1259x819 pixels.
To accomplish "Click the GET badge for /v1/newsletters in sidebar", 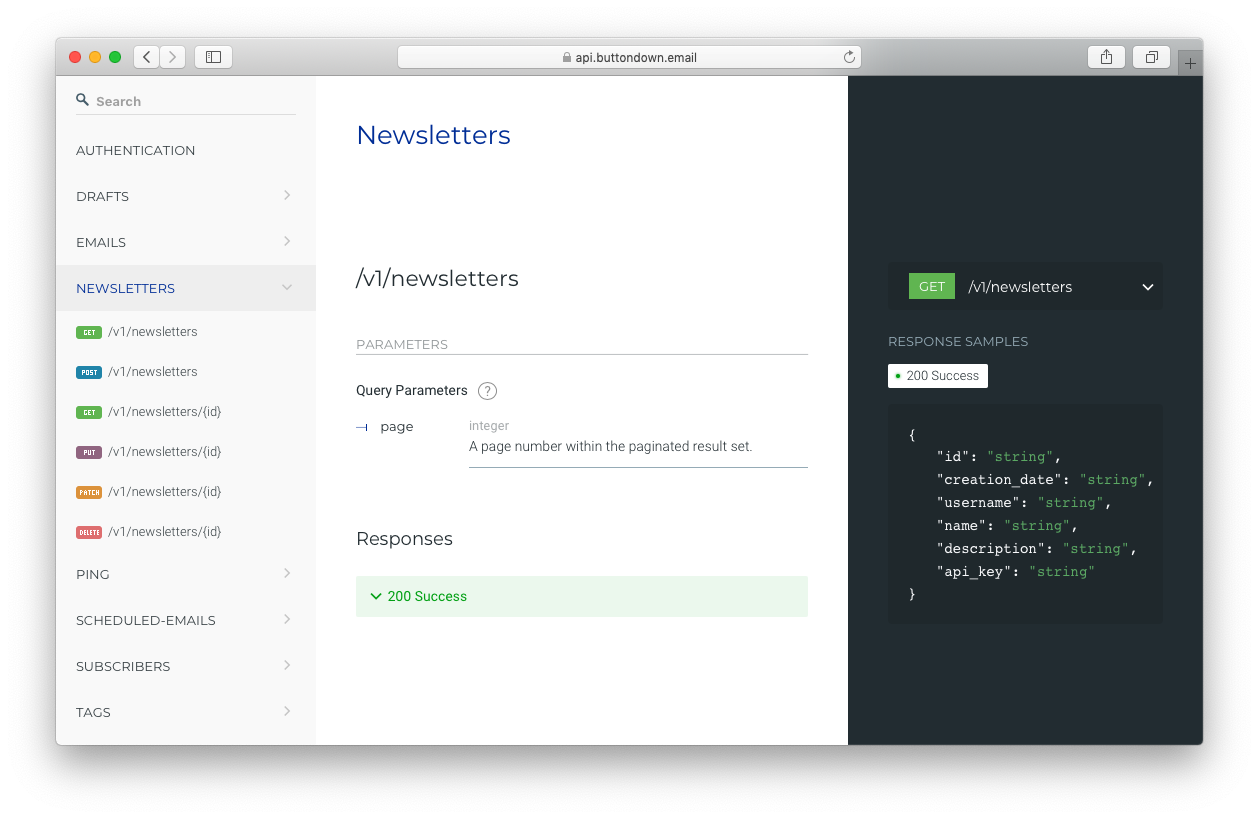I will click(x=89, y=332).
